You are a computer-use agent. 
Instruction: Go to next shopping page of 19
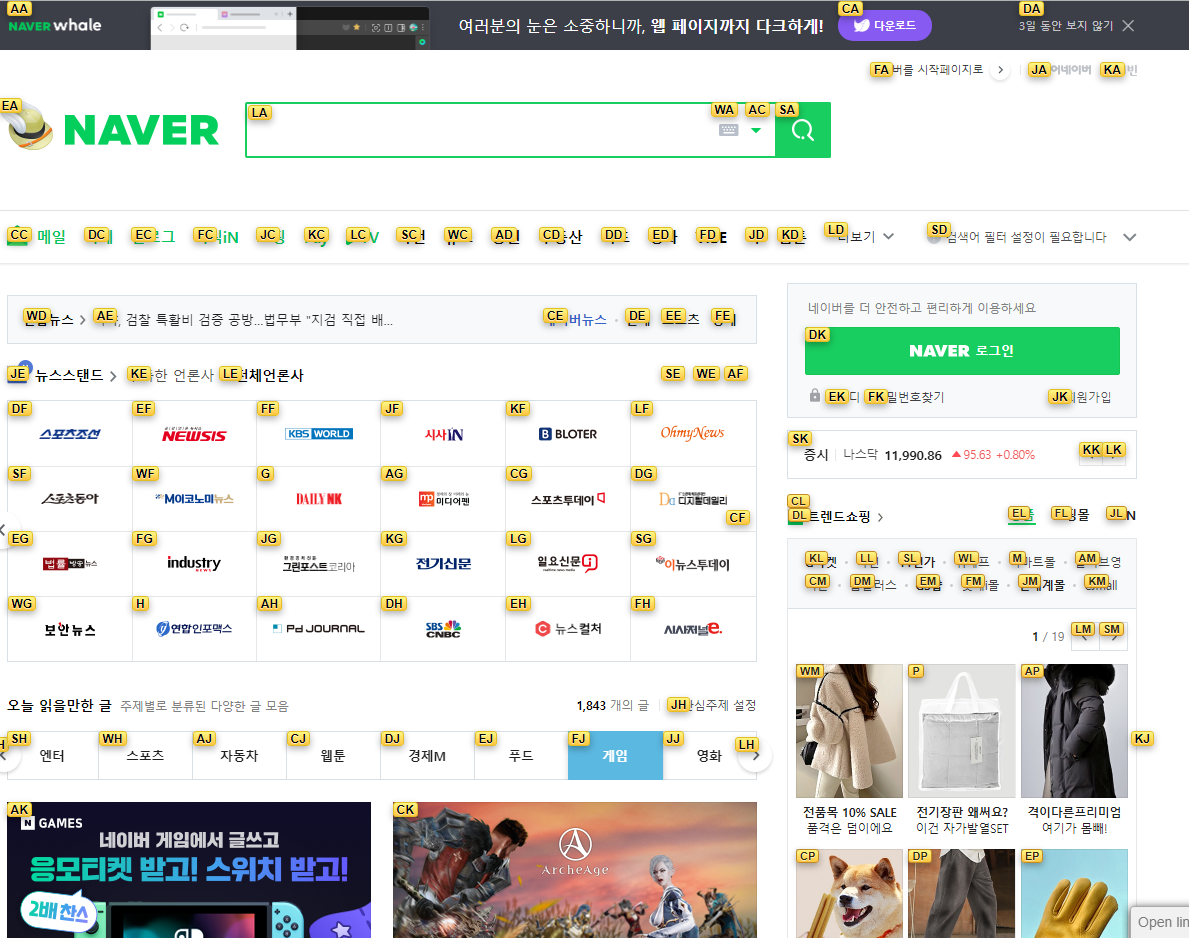tap(1113, 636)
